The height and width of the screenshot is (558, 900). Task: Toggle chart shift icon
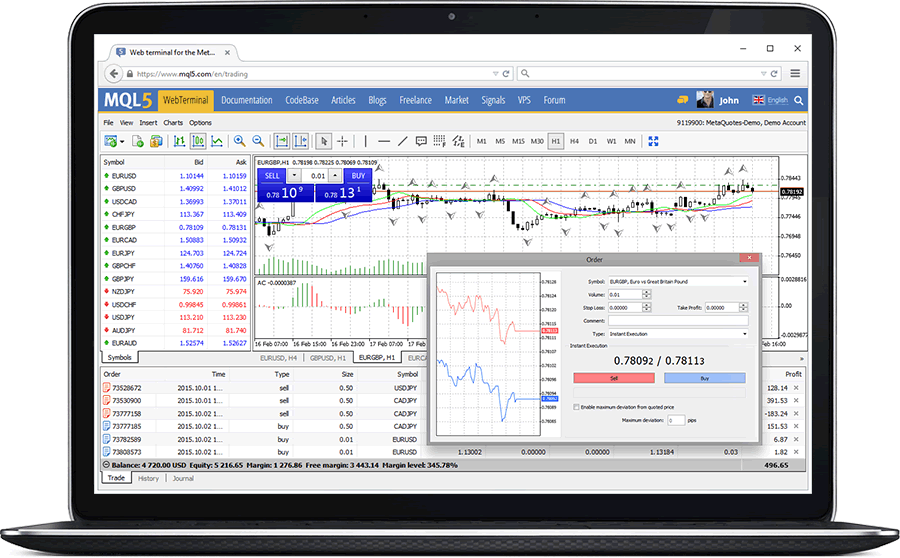301,141
